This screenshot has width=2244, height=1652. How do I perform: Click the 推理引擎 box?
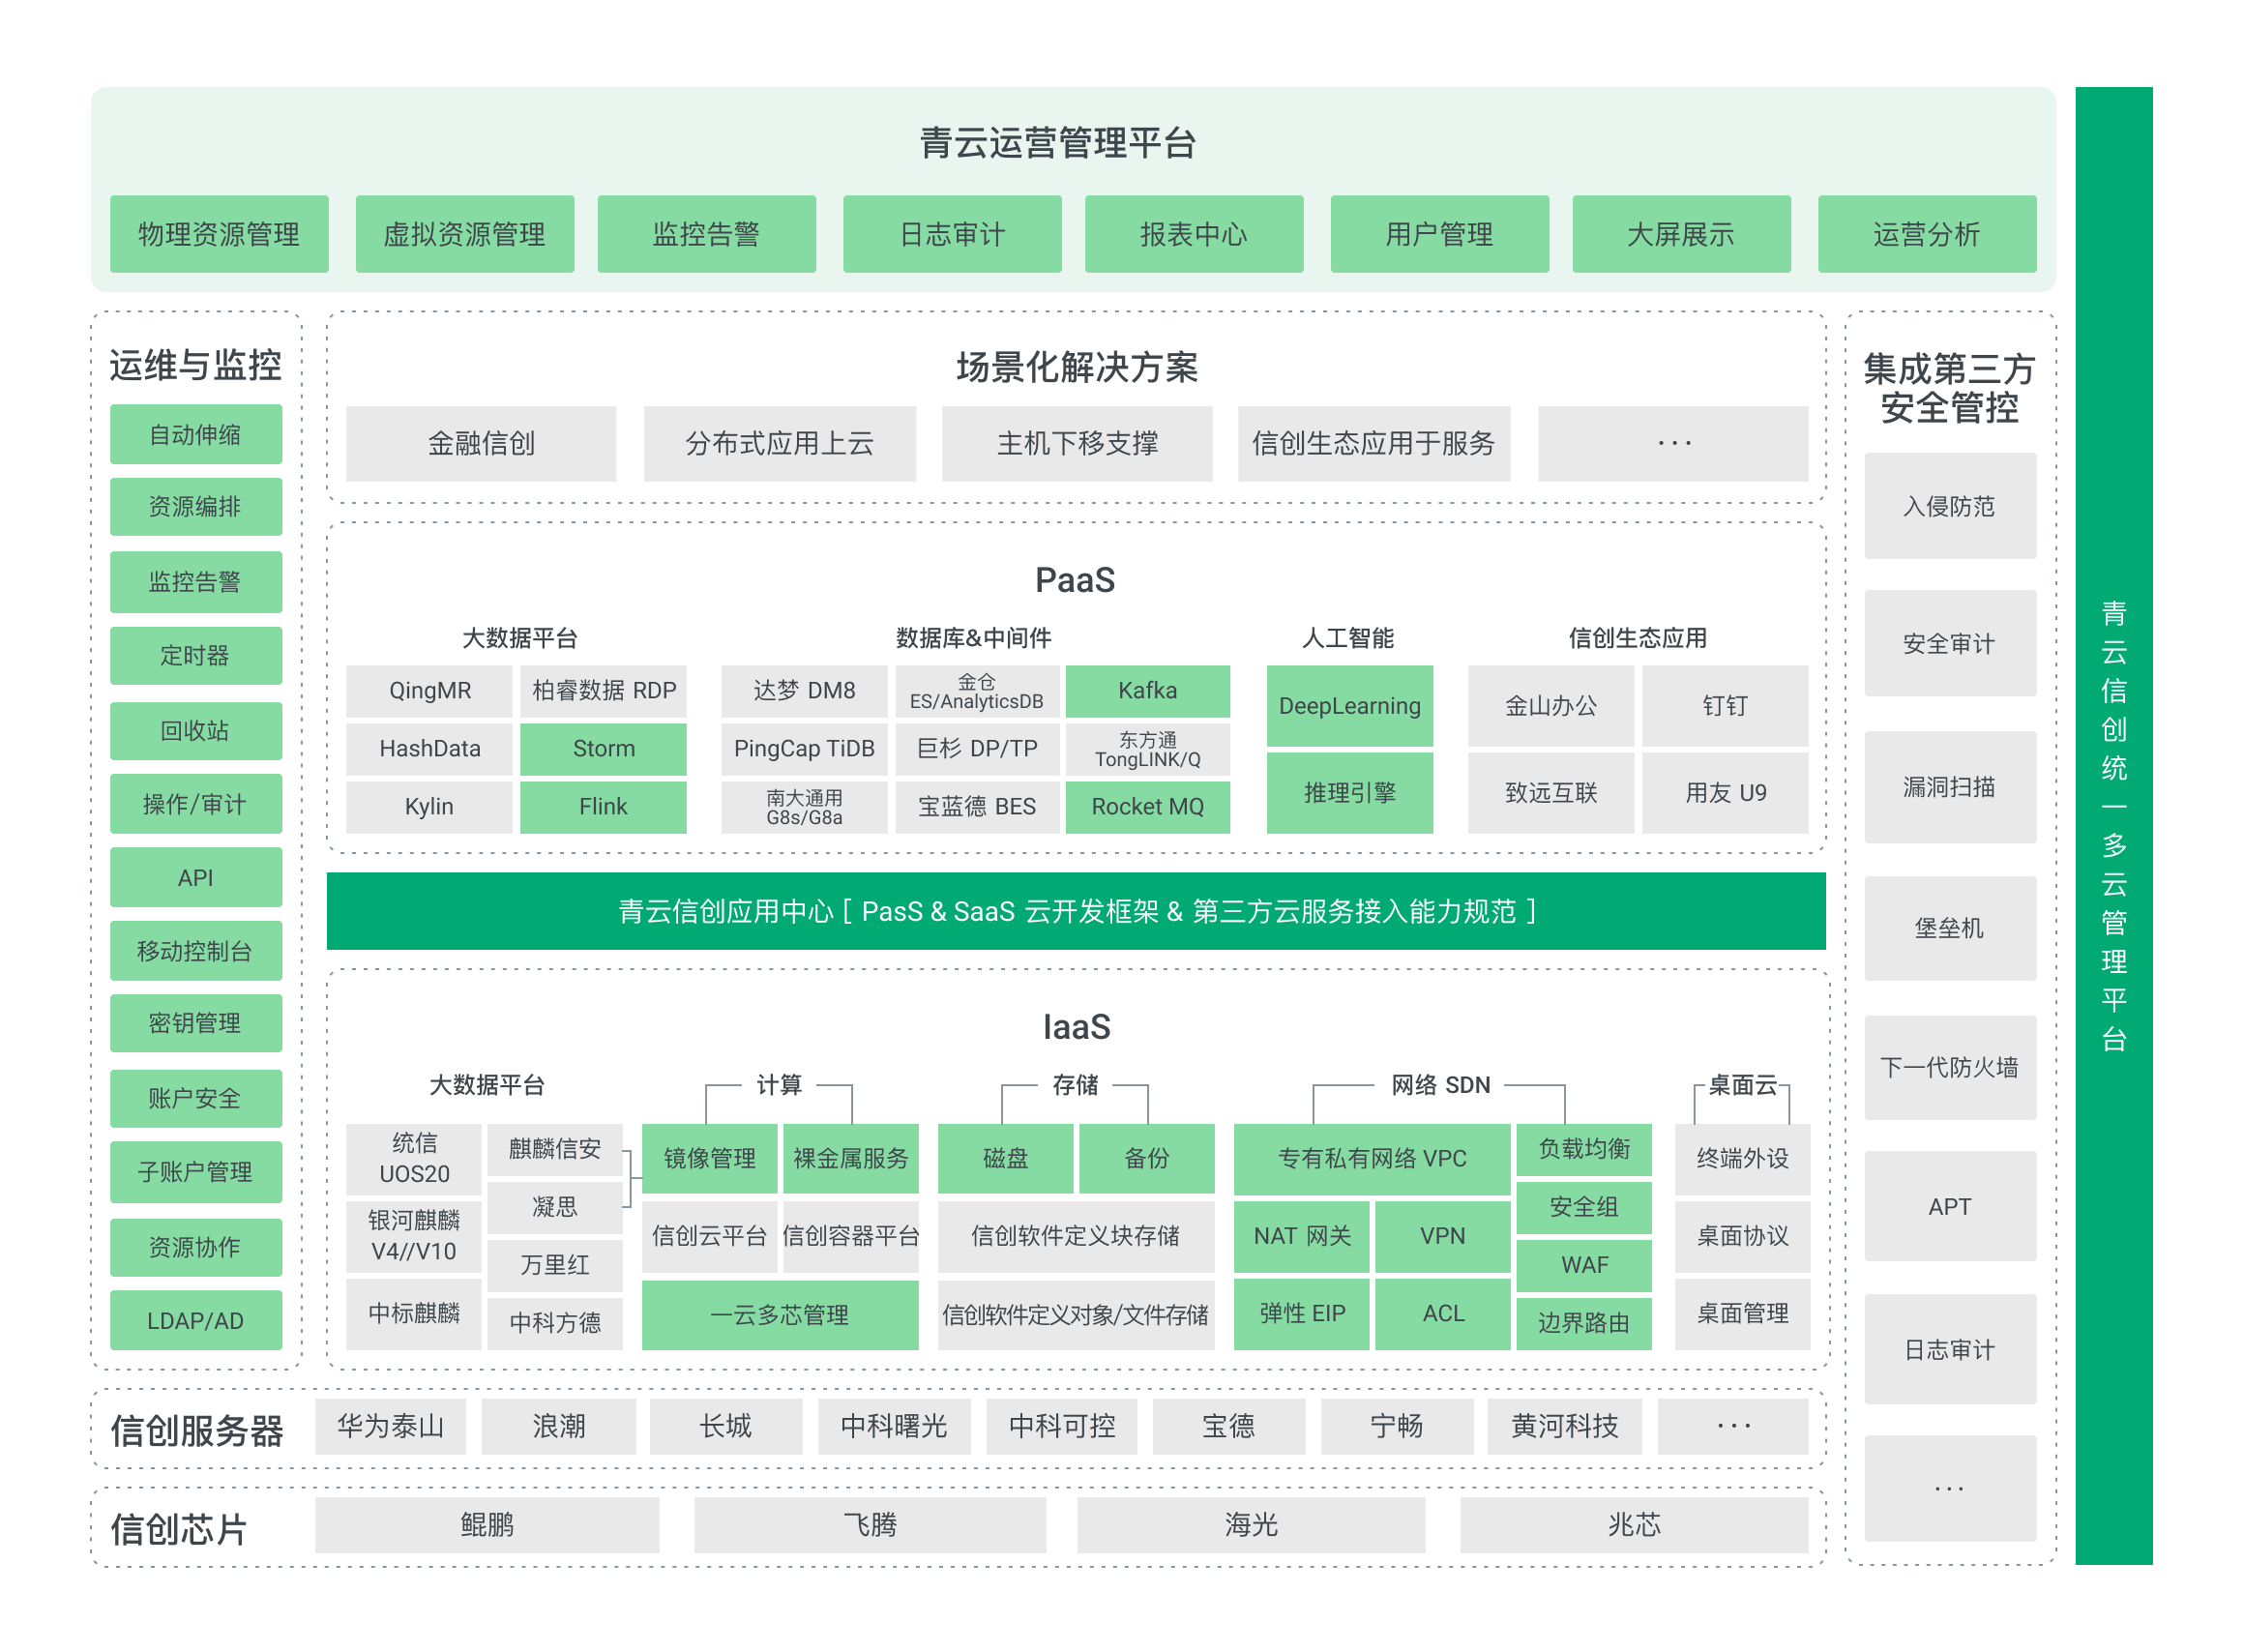(1349, 792)
